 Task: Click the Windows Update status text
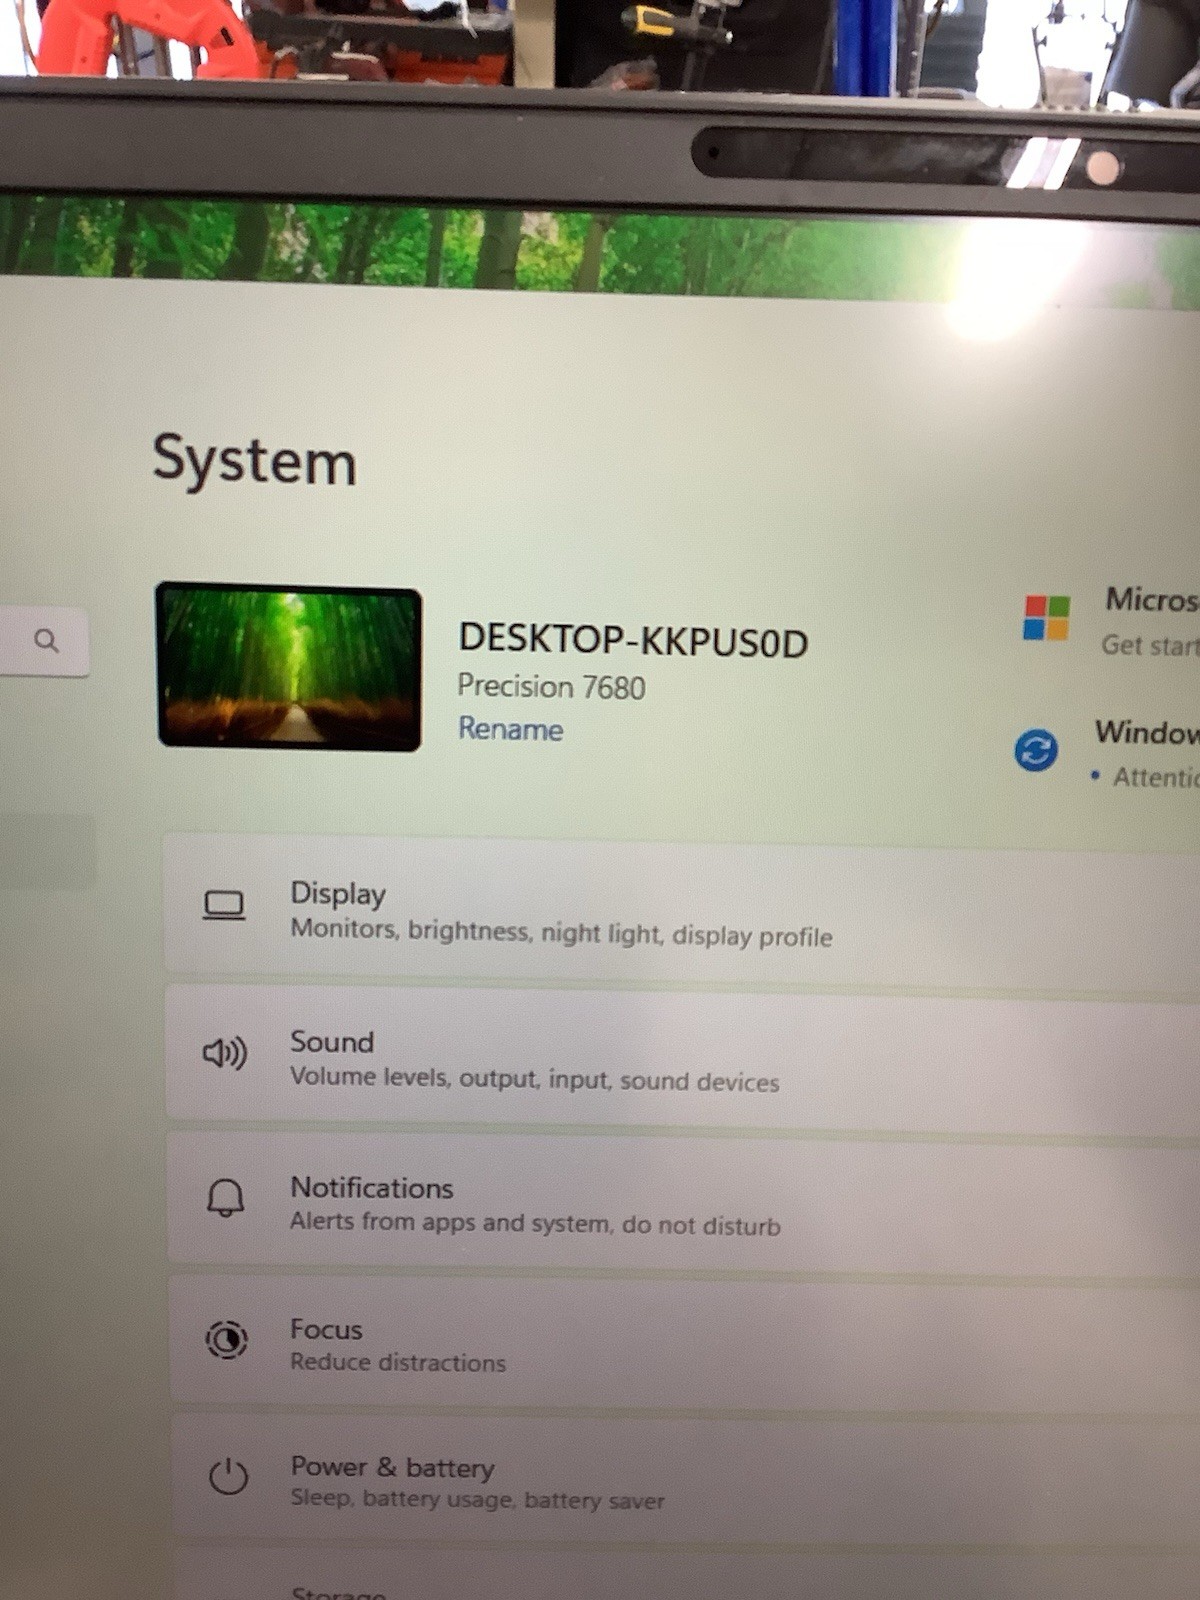pyautogui.click(x=1155, y=777)
